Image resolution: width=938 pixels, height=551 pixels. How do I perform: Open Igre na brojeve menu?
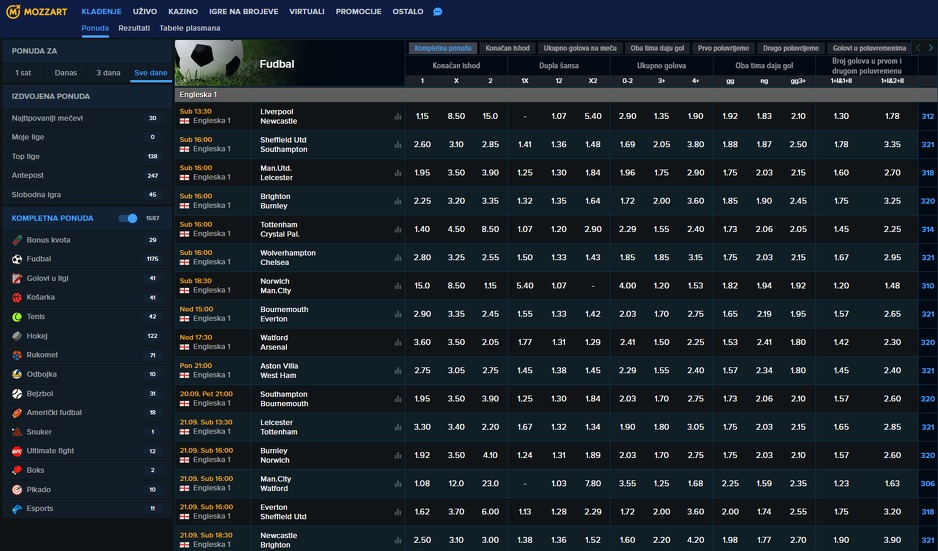(x=243, y=11)
